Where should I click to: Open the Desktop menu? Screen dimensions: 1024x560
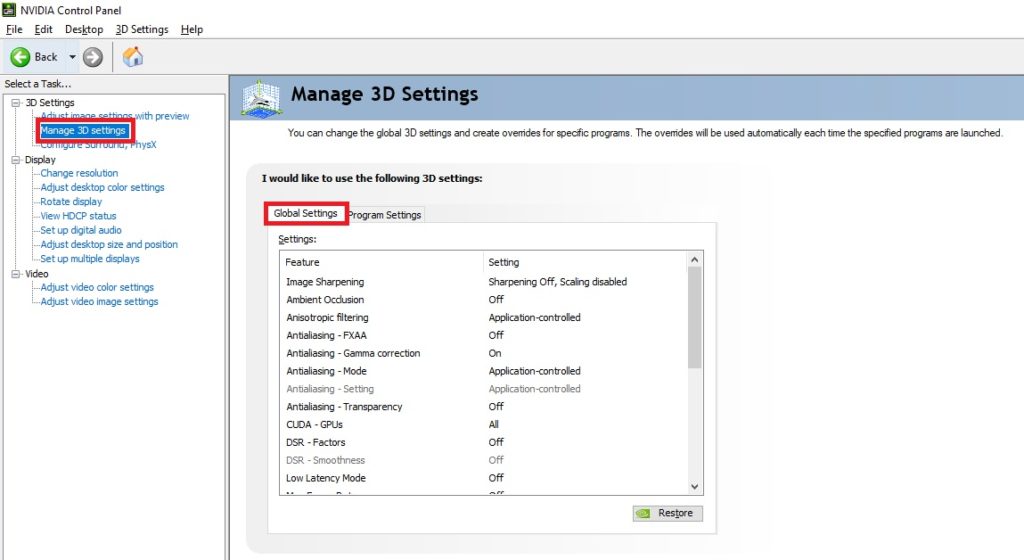pyautogui.click(x=84, y=29)
